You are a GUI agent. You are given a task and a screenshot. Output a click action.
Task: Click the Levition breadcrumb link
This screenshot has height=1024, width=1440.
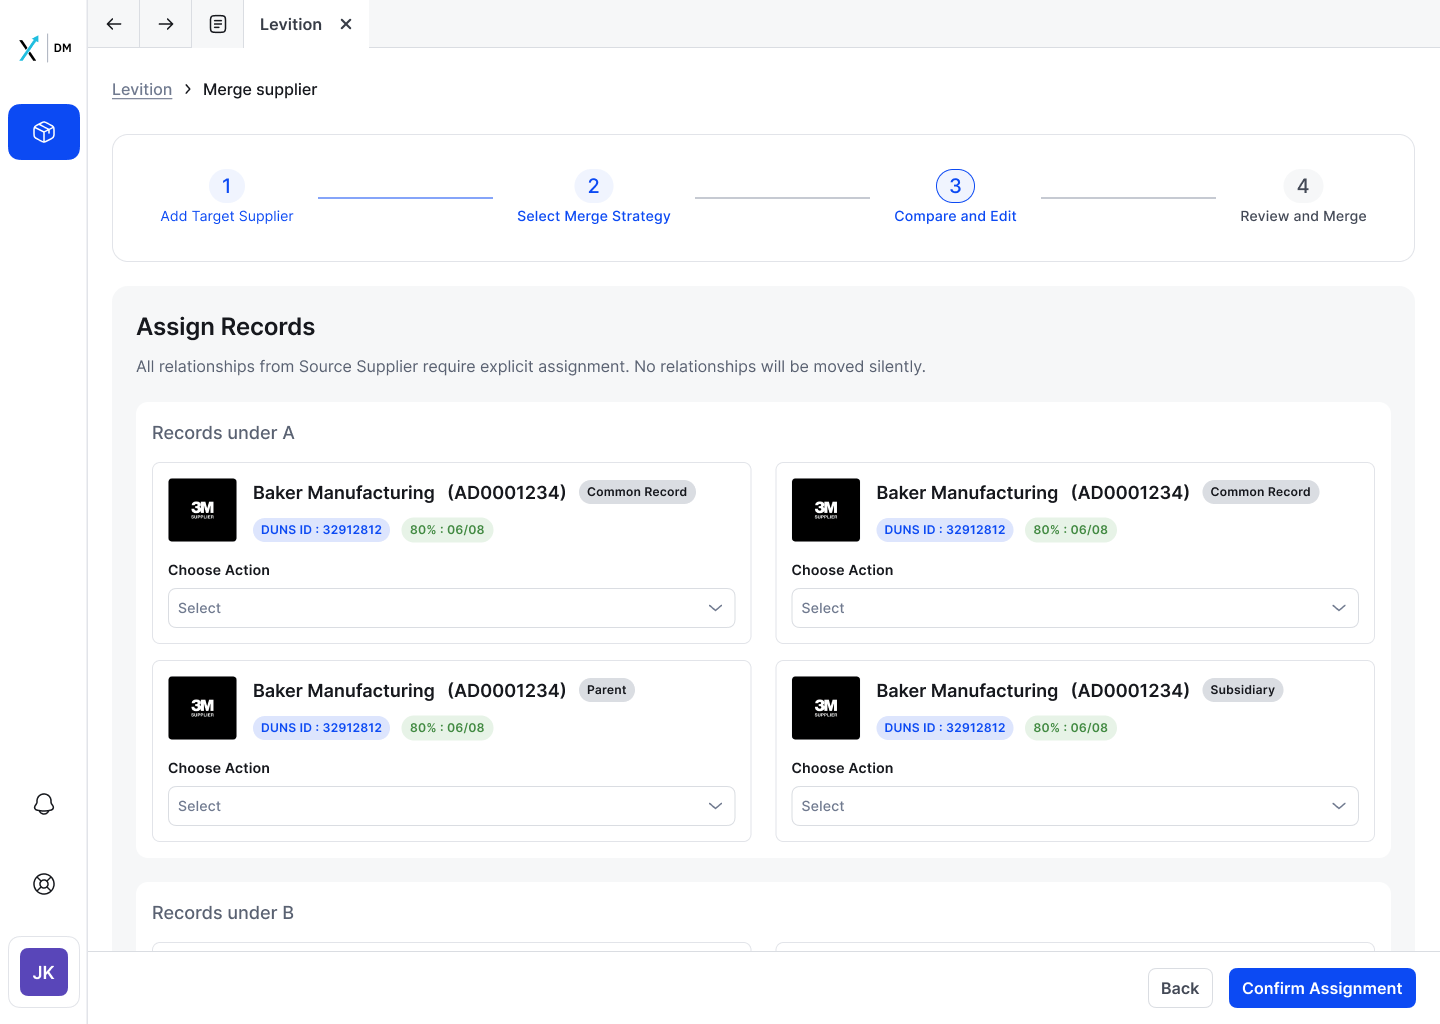point(142,89)
